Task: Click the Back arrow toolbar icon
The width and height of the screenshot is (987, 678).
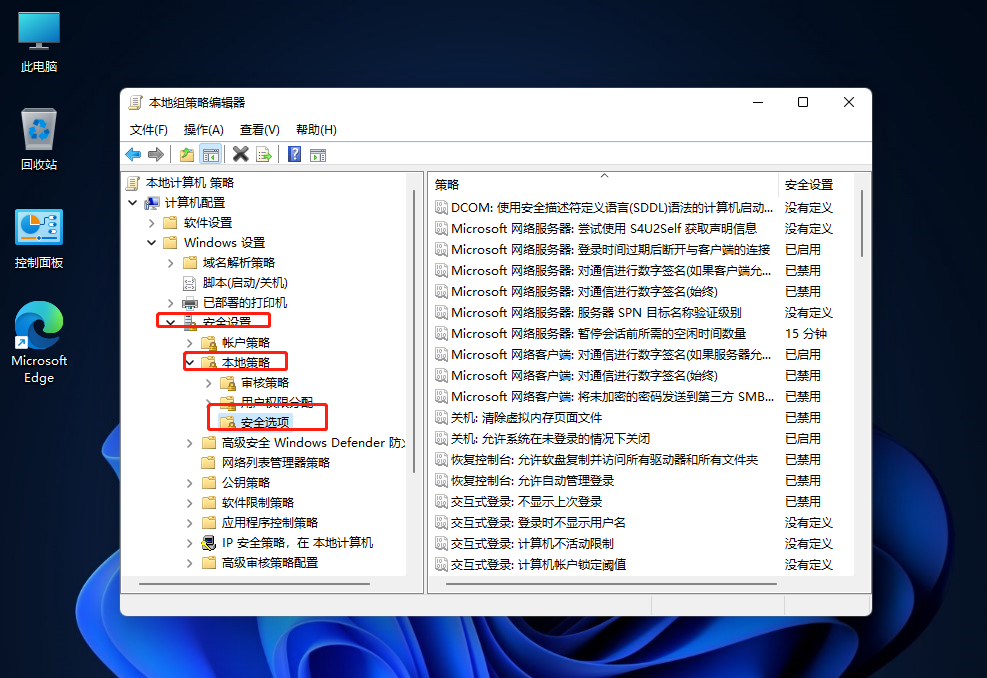Action: 133,154
